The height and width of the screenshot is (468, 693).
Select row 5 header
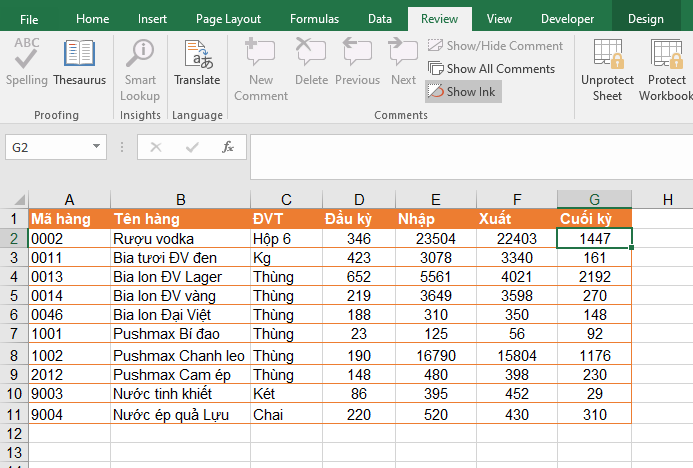tap(14, 295)
